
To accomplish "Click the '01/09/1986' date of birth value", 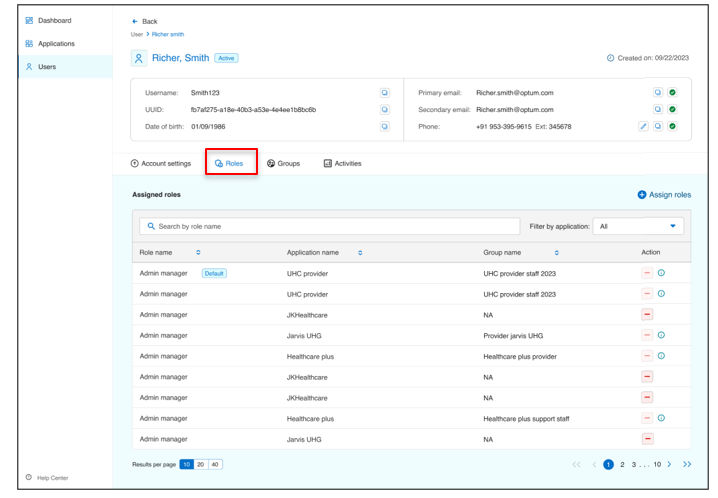I will pyautogui.click(x=208, y=127).
